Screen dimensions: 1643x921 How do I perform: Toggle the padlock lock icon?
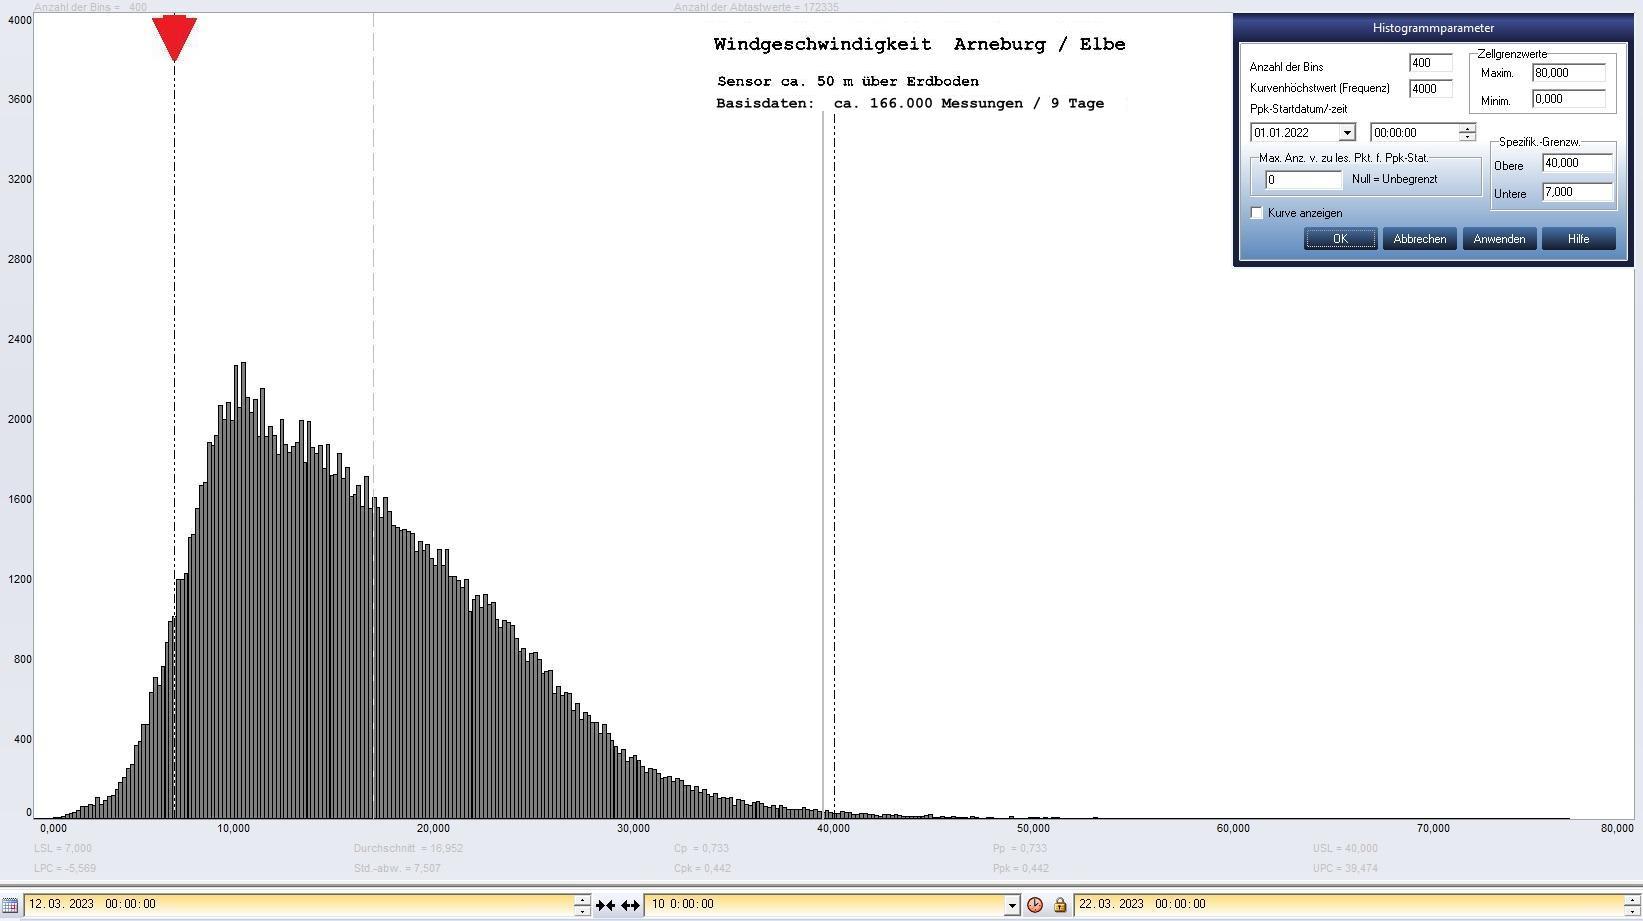pyautogui.click(x=1060, y=905)
